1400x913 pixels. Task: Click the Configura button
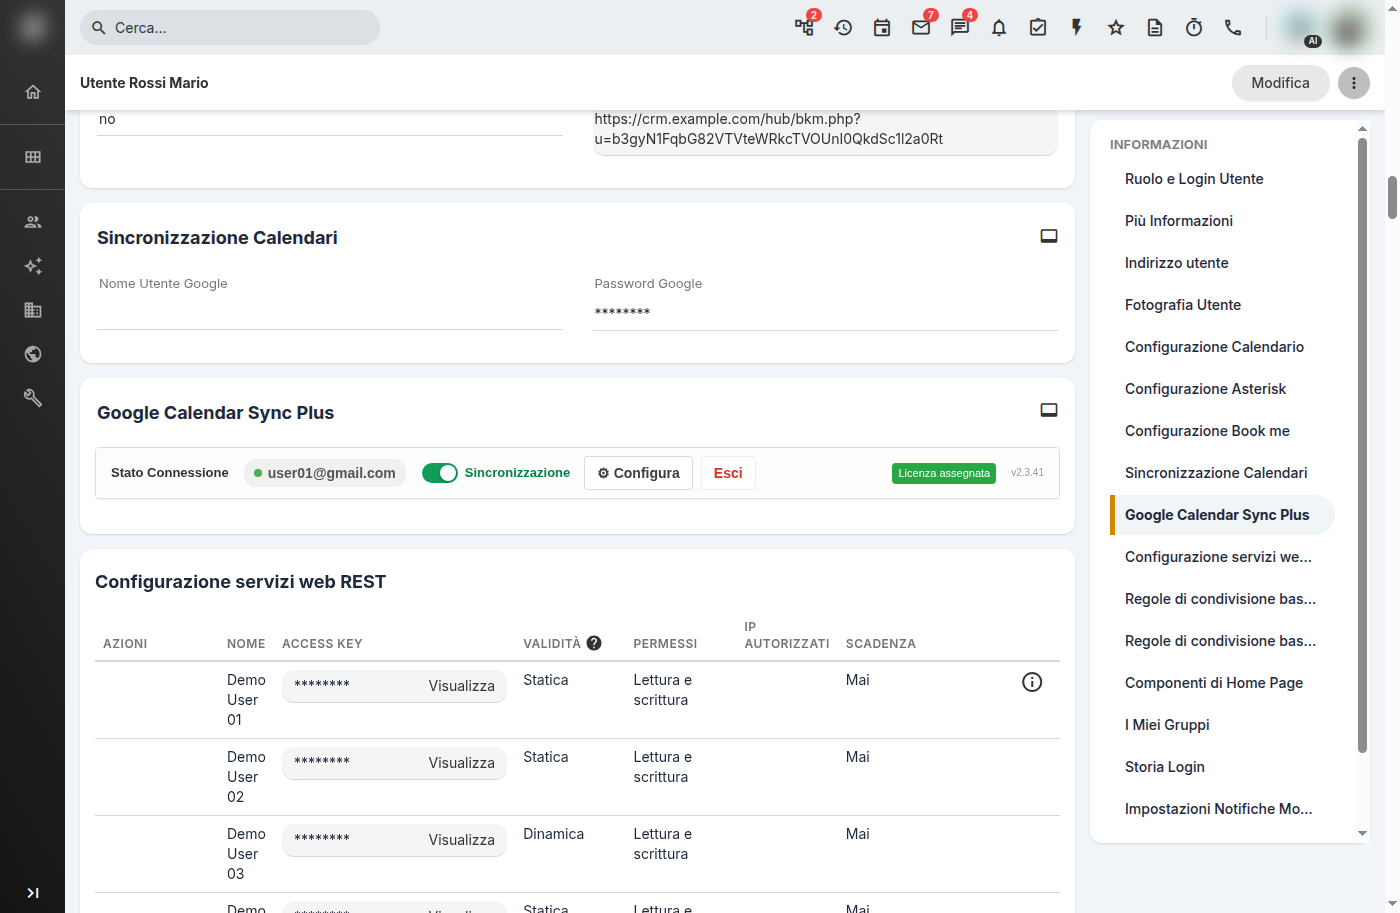click(x=638, y=473)
